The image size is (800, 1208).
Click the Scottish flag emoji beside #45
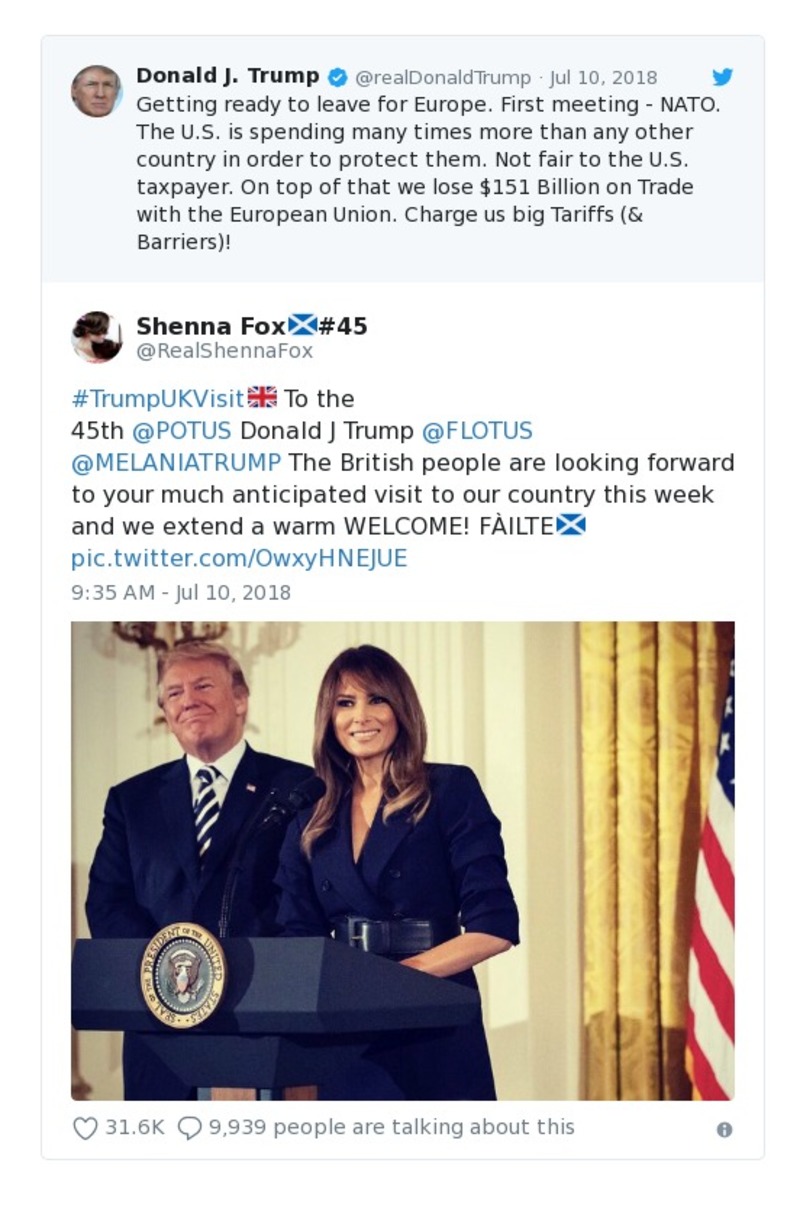tap(303, 323)
